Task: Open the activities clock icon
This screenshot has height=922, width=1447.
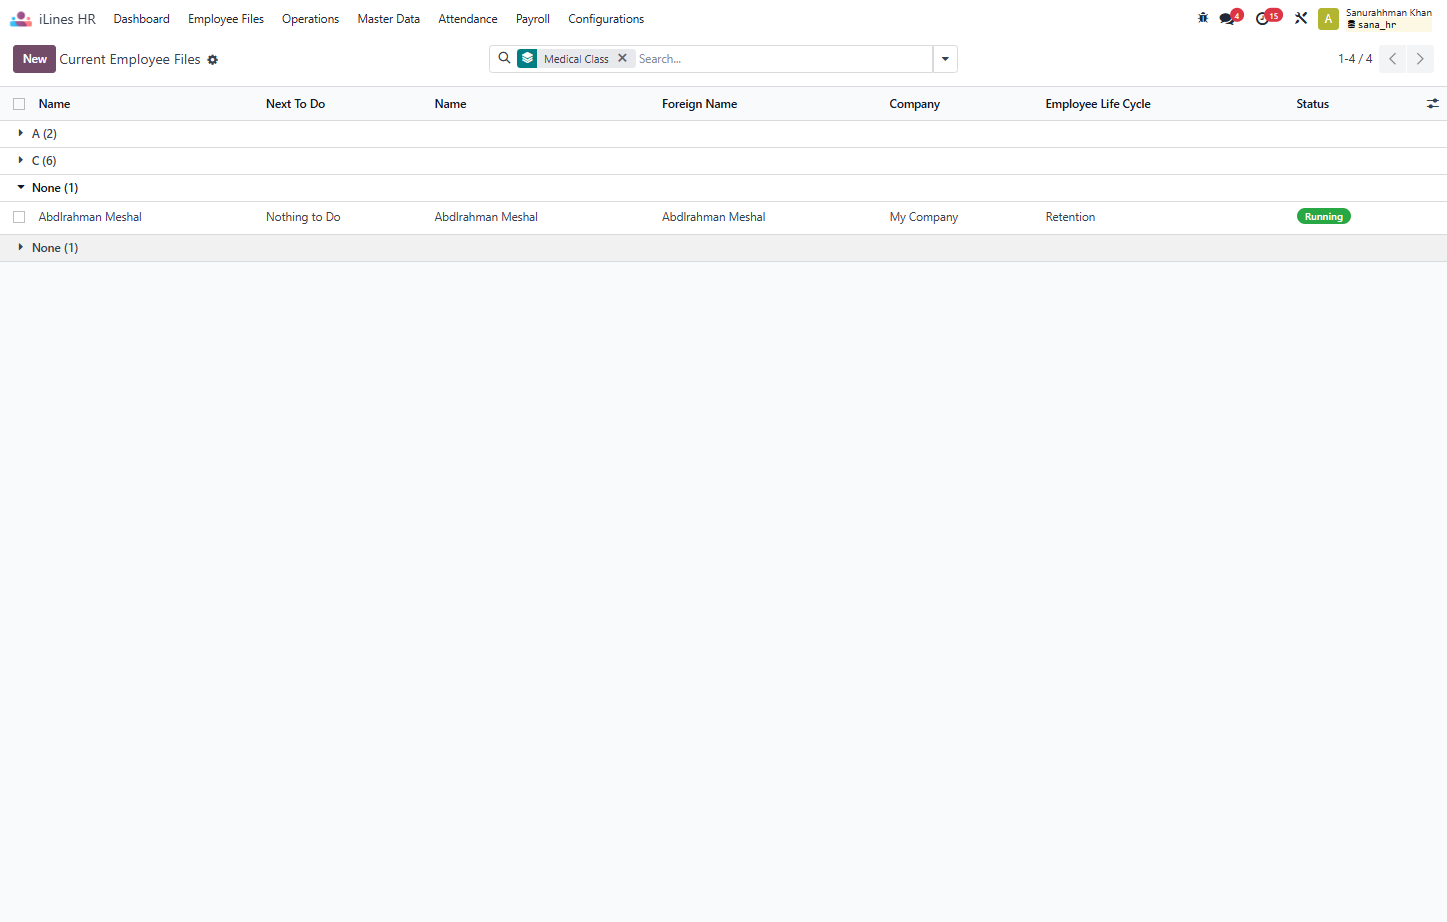Action: point(1264,18)
